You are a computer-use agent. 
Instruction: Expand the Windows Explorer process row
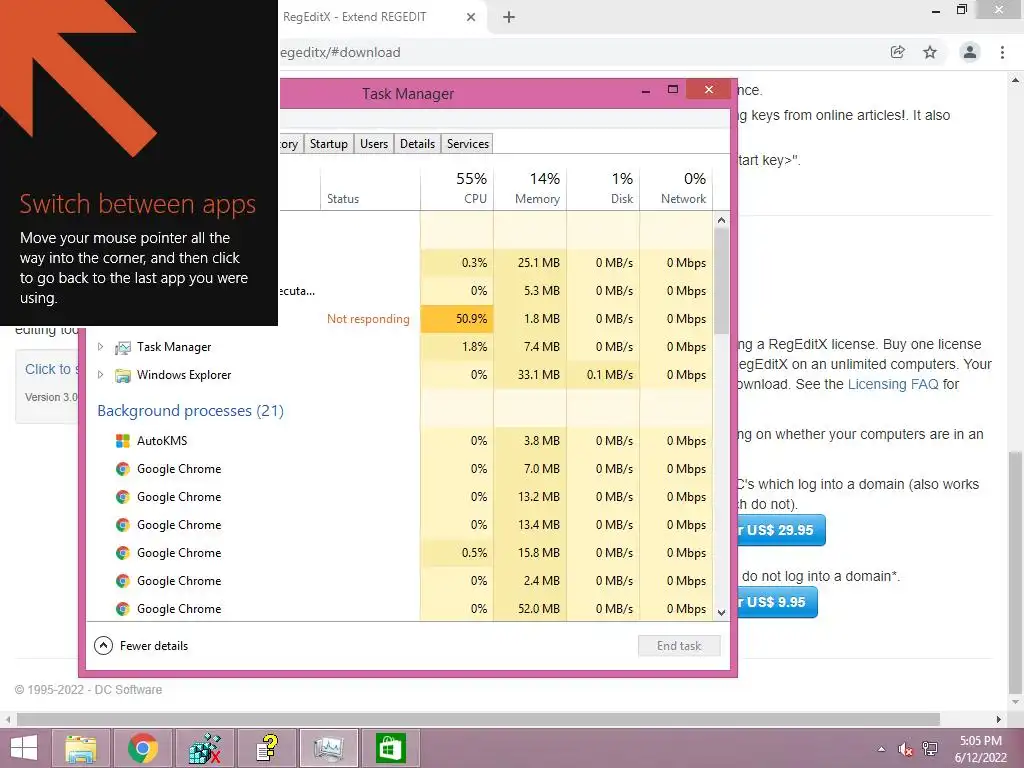click(101, 375)
